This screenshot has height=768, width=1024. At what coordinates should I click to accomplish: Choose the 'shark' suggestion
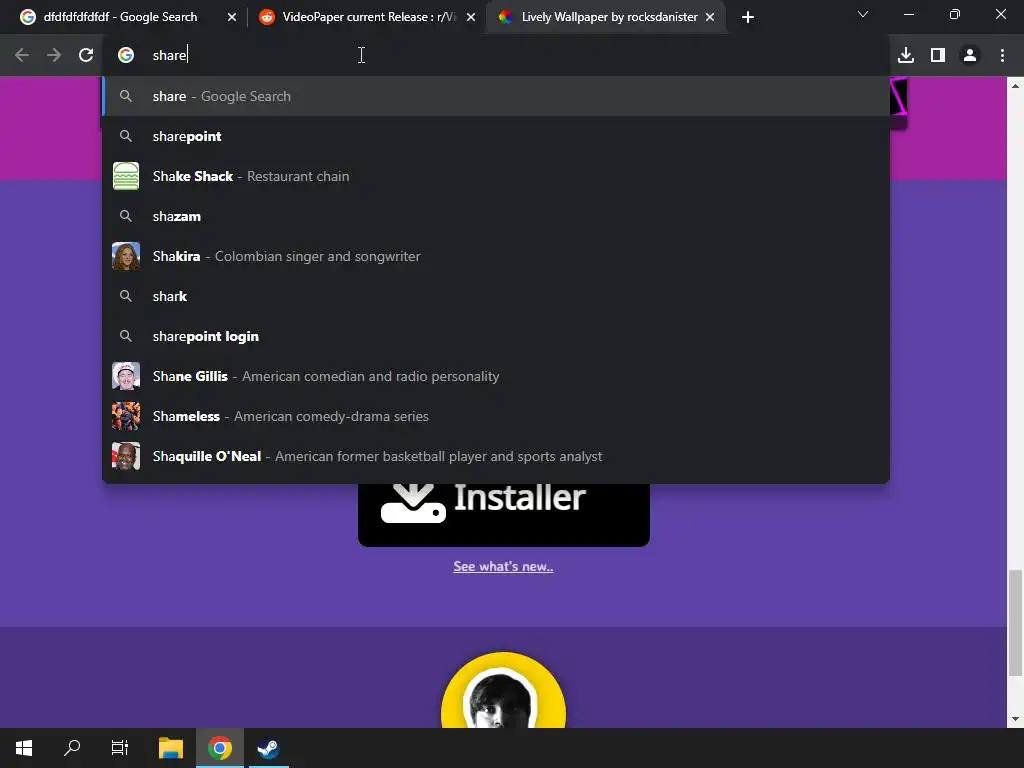click(x=496, y=296)
